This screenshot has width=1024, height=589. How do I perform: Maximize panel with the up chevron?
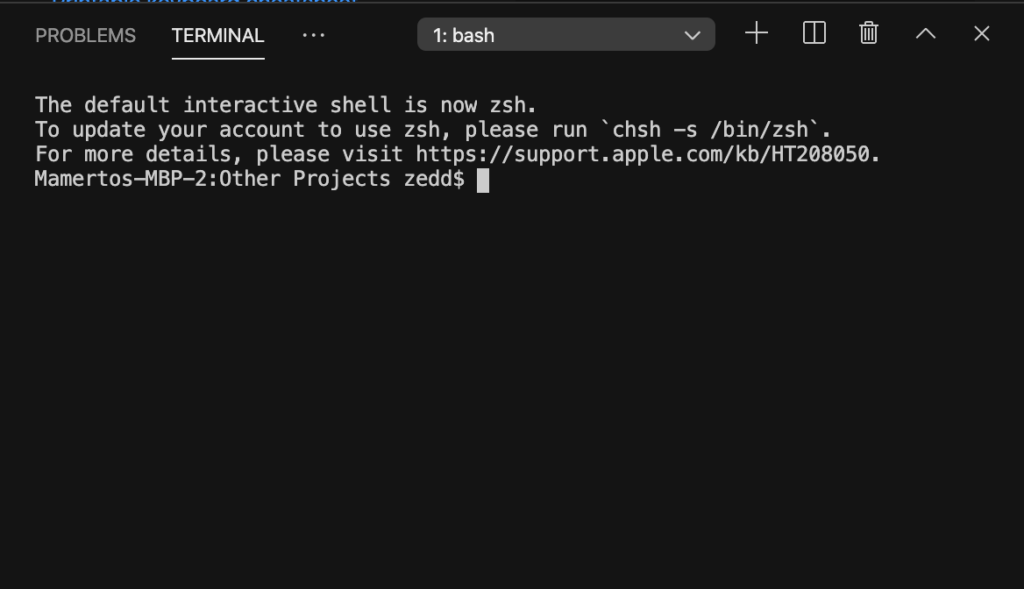(x=925, y=33)
